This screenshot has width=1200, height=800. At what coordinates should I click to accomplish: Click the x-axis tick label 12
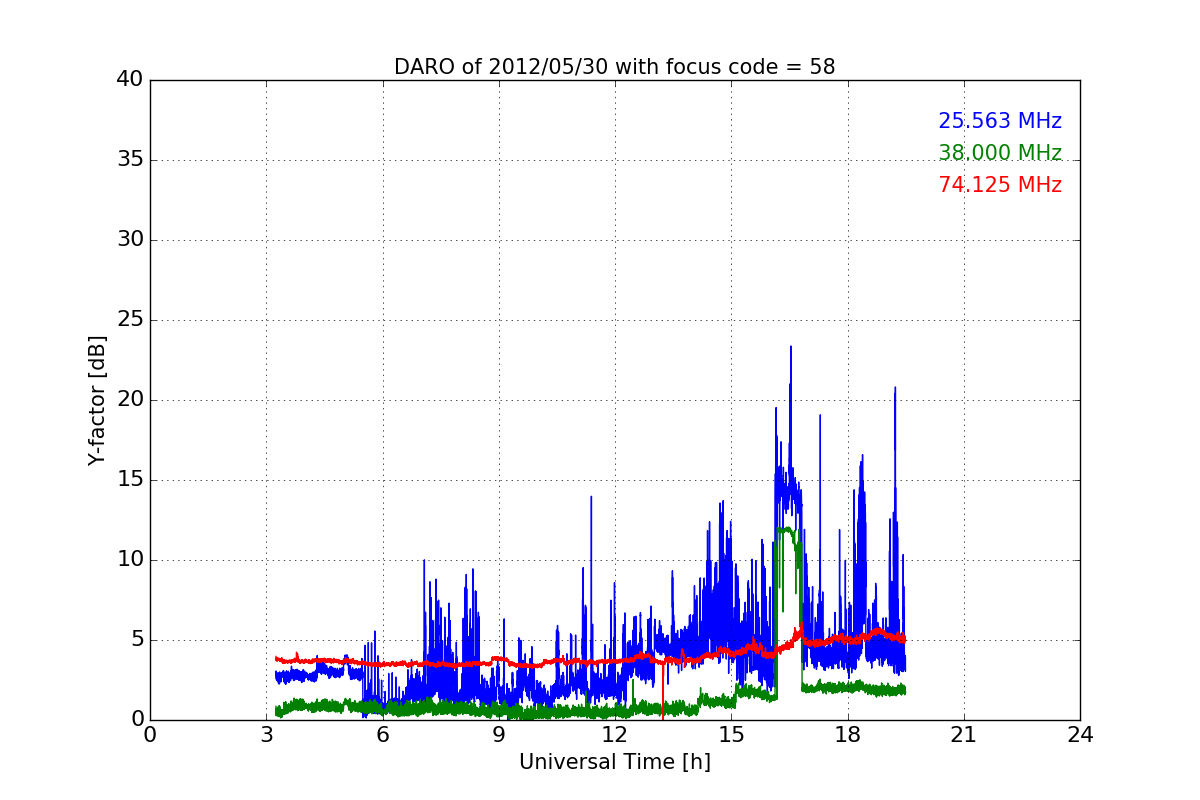[615, 735]
